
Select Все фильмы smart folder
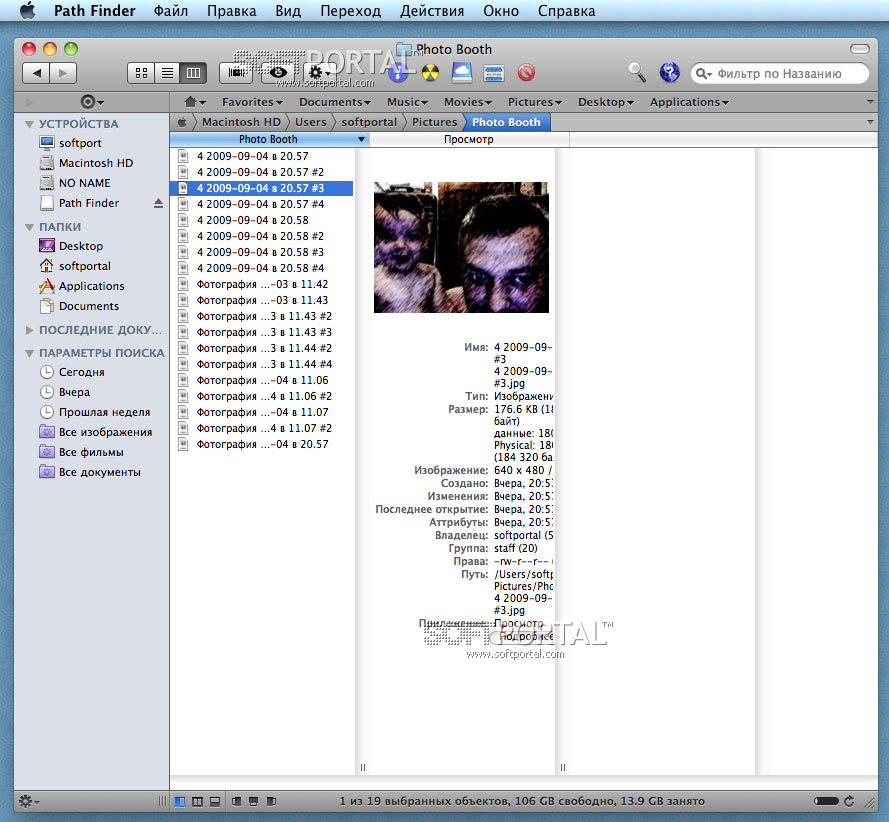click(91, 452)
